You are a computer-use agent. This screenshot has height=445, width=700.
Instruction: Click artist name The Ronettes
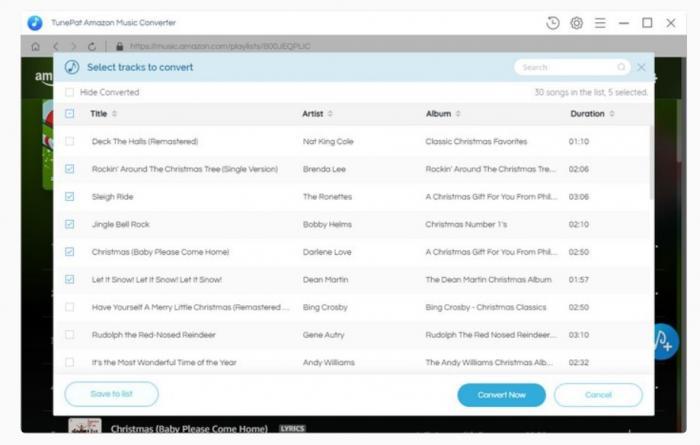pyautogui.click(x=327, y=197)
